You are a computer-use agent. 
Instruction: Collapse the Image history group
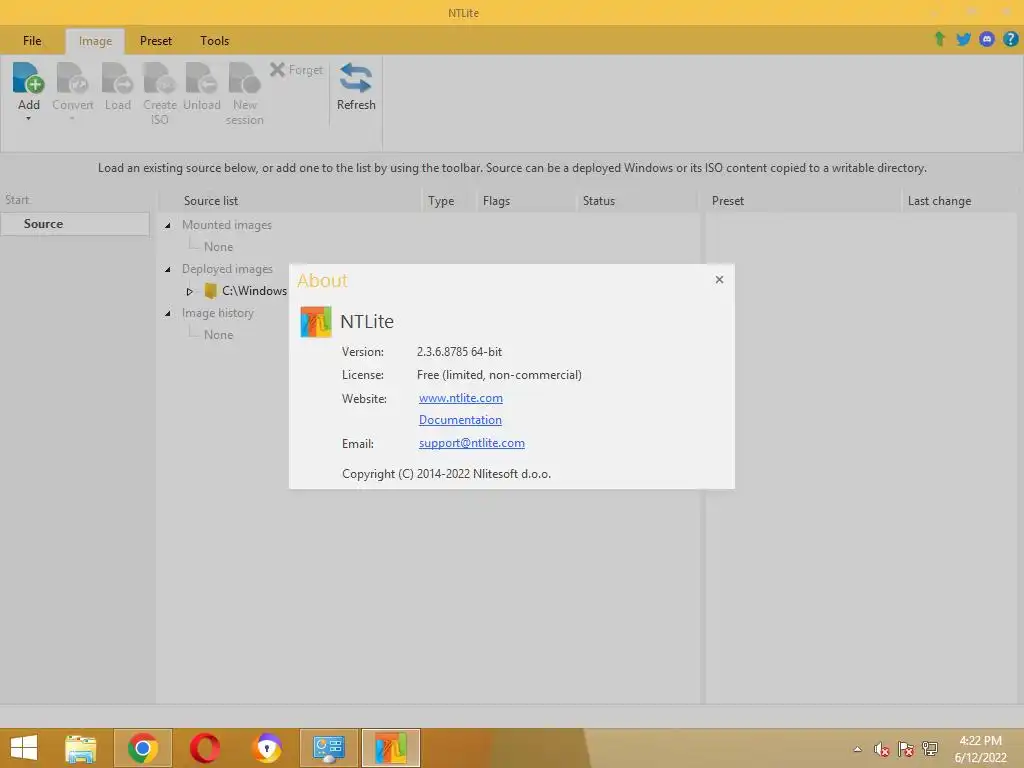pos(168,313)
